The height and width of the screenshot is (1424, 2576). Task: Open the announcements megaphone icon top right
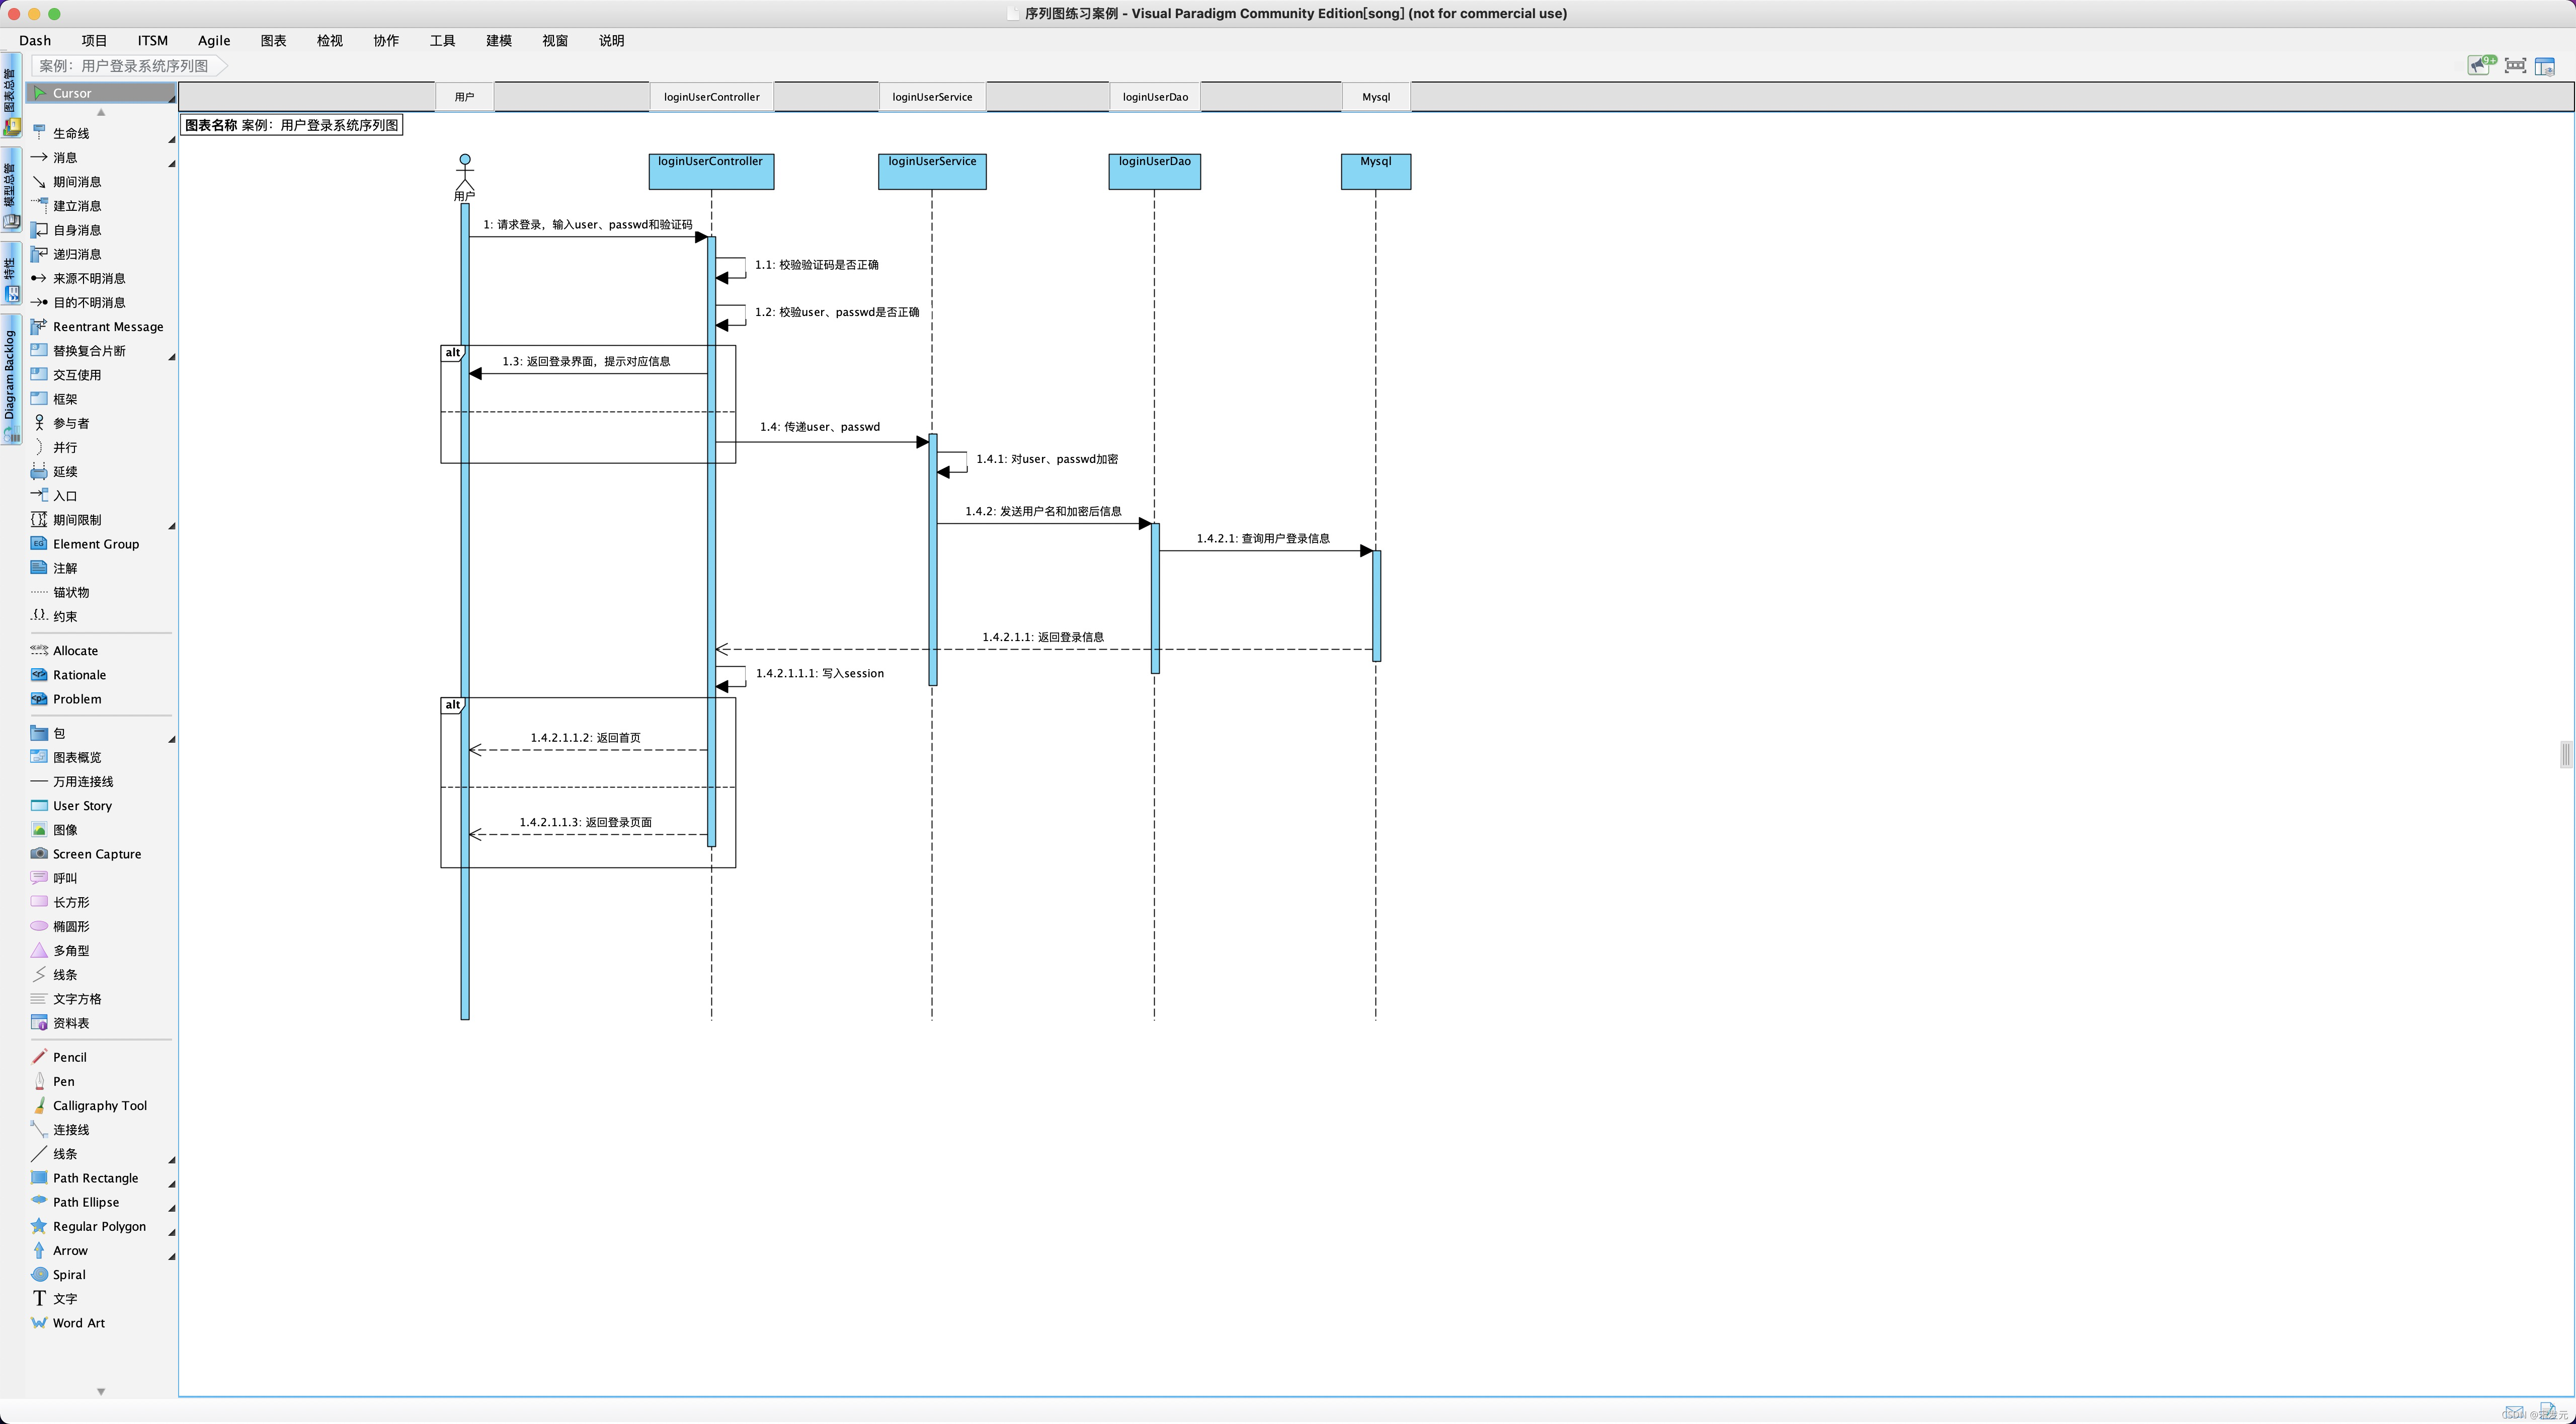coord(2481,66)
